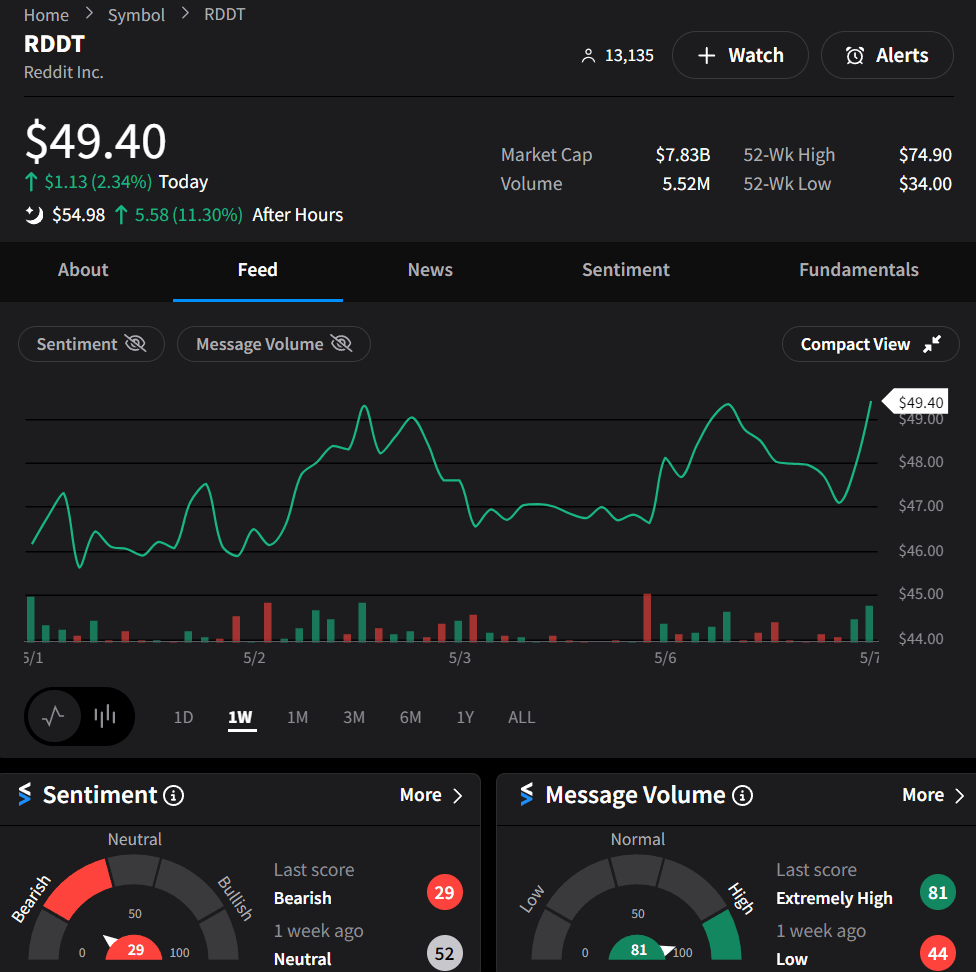The width and height of the screenshot is (976, 972).
Task: Open the Sentiment tab
Action: pos(626,269)
